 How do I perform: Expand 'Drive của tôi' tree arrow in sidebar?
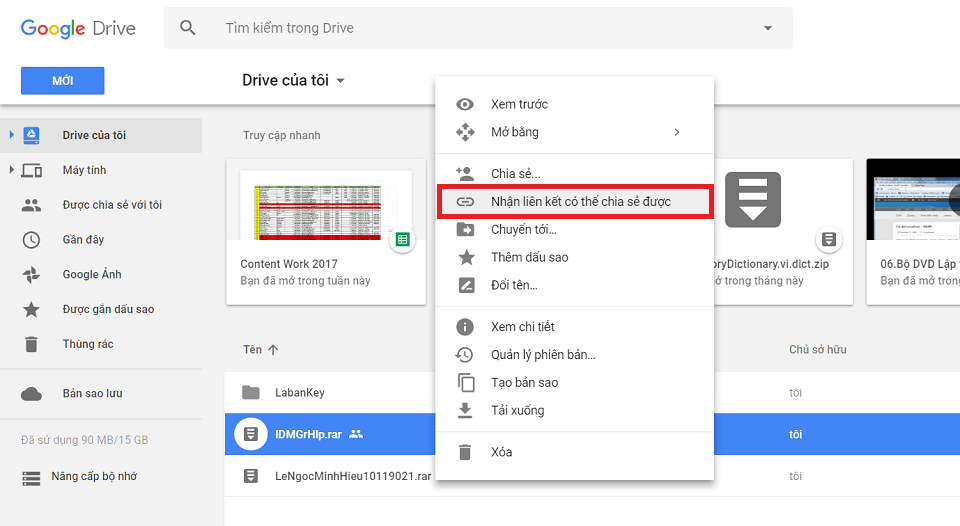coord(11,135)
